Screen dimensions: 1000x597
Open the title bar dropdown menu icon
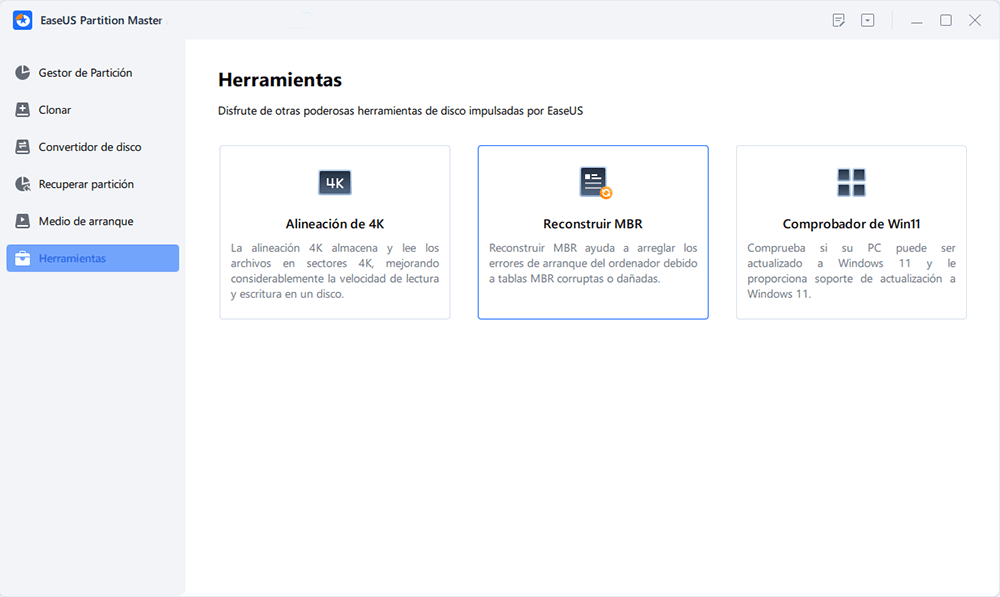coord(868,20)
